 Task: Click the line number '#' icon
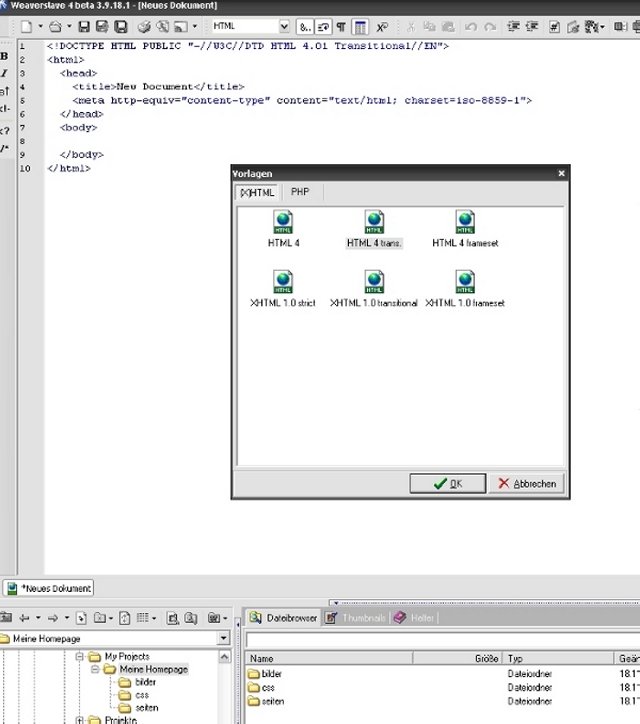(x=554, y=27)
